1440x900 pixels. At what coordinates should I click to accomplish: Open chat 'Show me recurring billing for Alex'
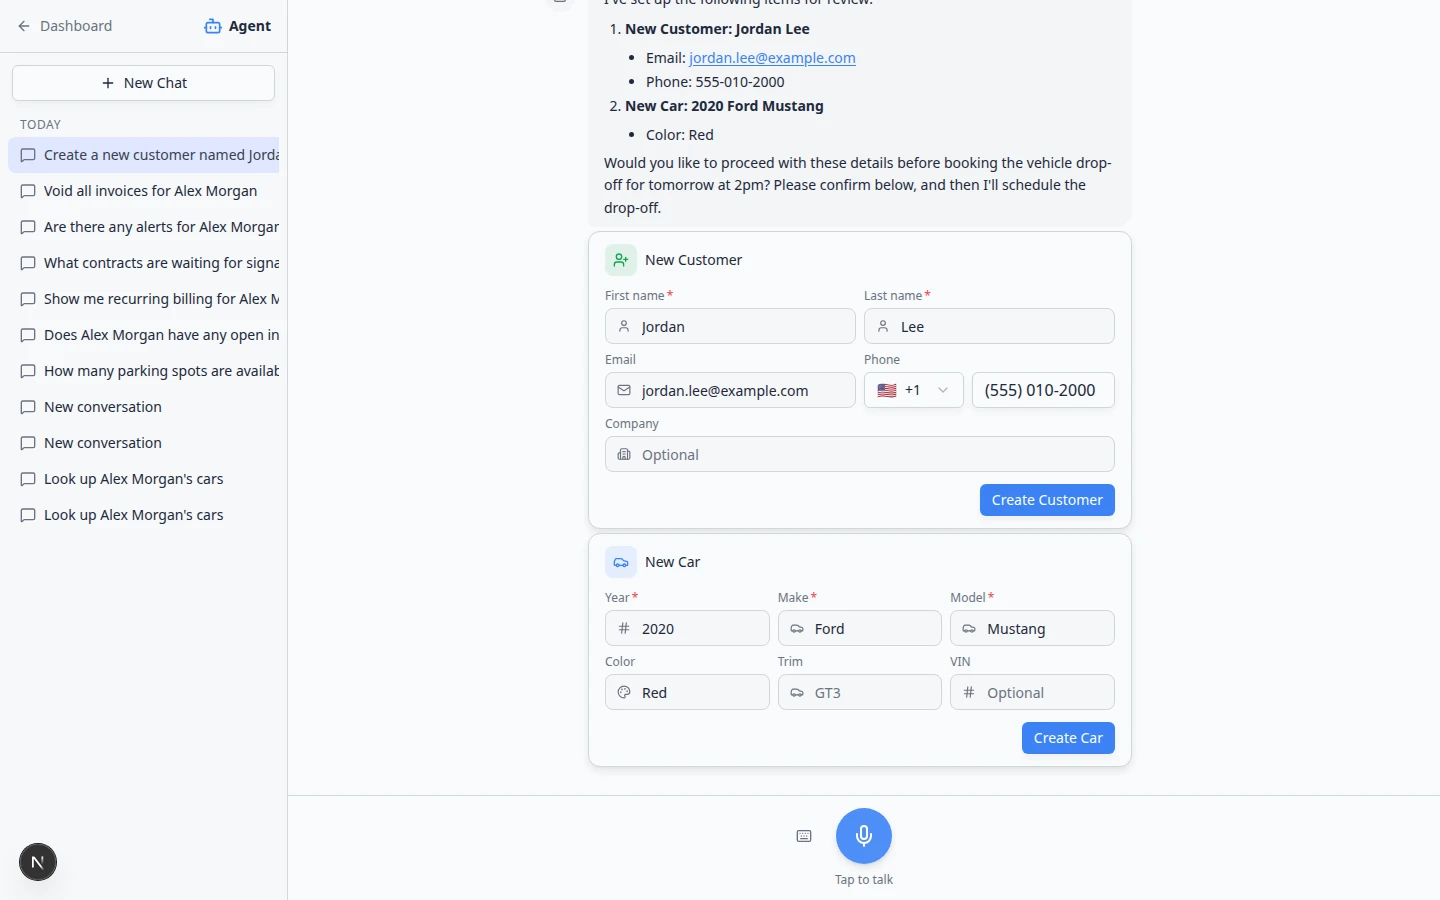click(144, 299)
